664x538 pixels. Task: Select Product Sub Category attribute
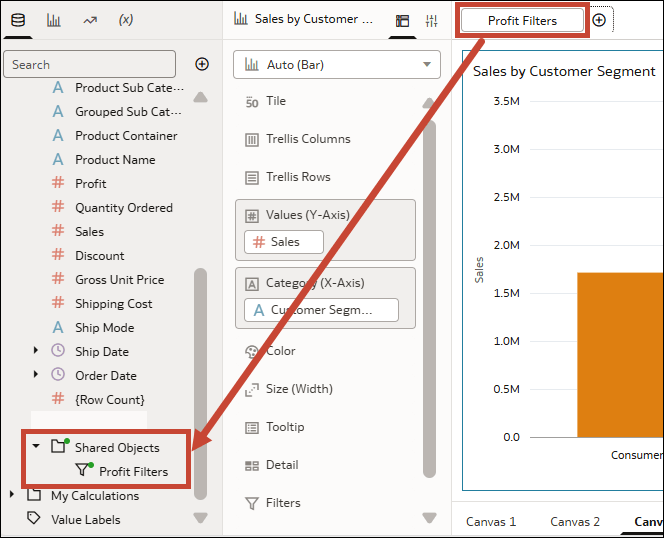[129, 88]
